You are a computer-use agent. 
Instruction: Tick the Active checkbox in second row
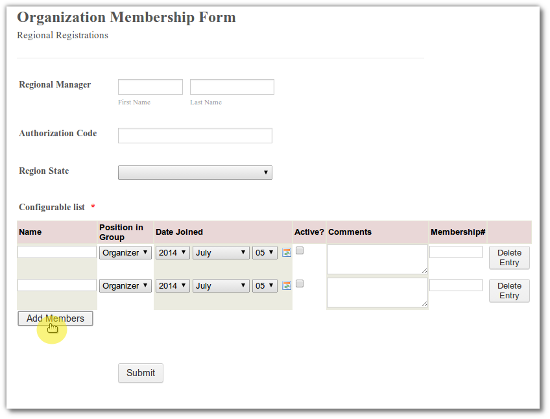(x=300, y=283)
